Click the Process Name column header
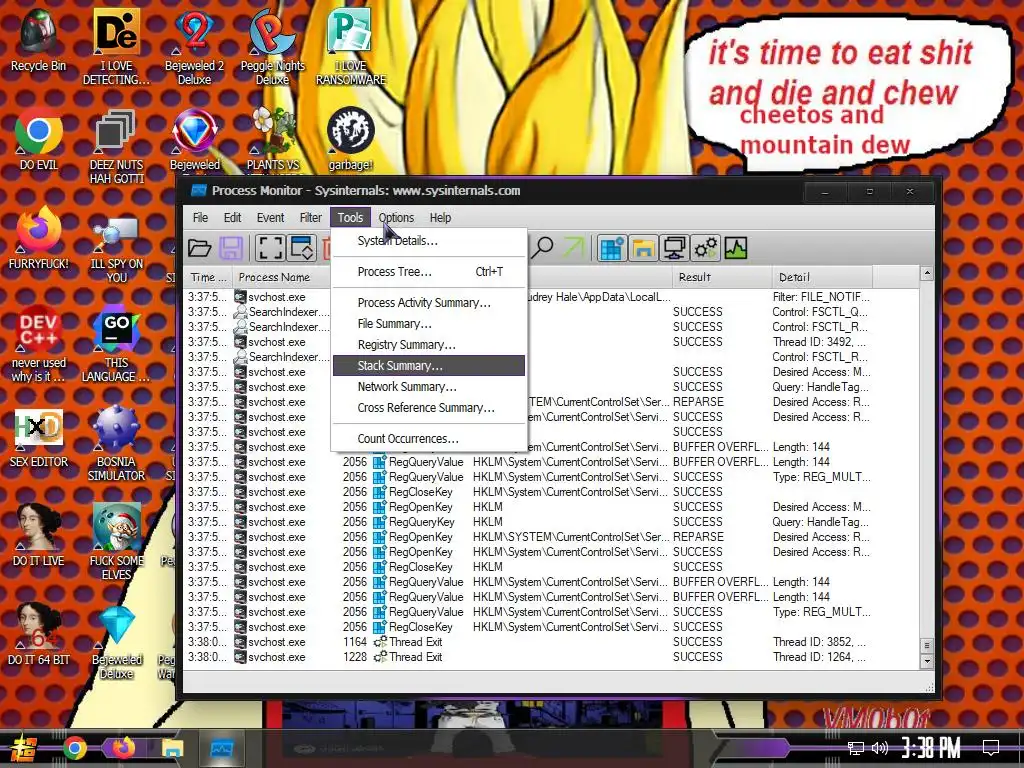1024x768 pixels. [281, 277]
